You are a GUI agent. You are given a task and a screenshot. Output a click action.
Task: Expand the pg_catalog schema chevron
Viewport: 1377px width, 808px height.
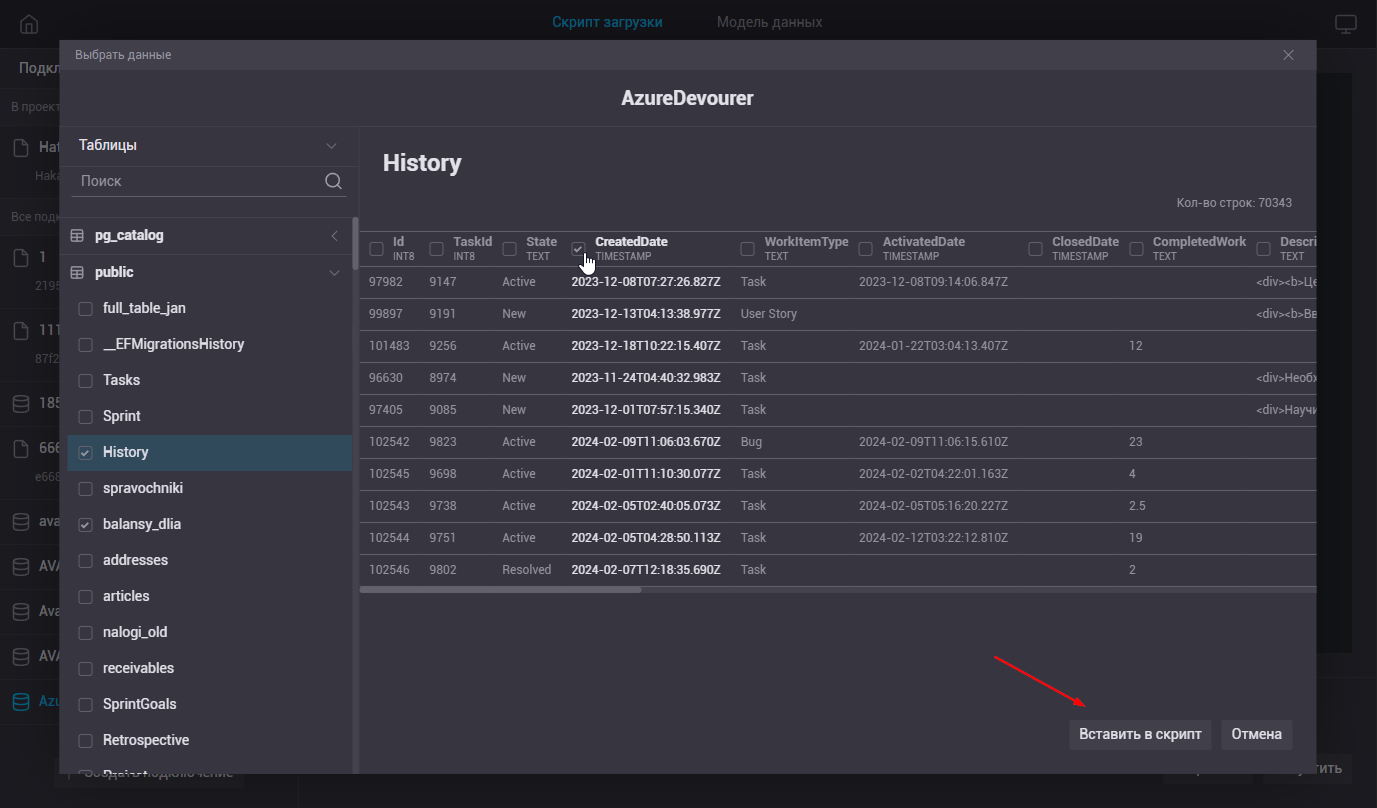tap(334, 236)
